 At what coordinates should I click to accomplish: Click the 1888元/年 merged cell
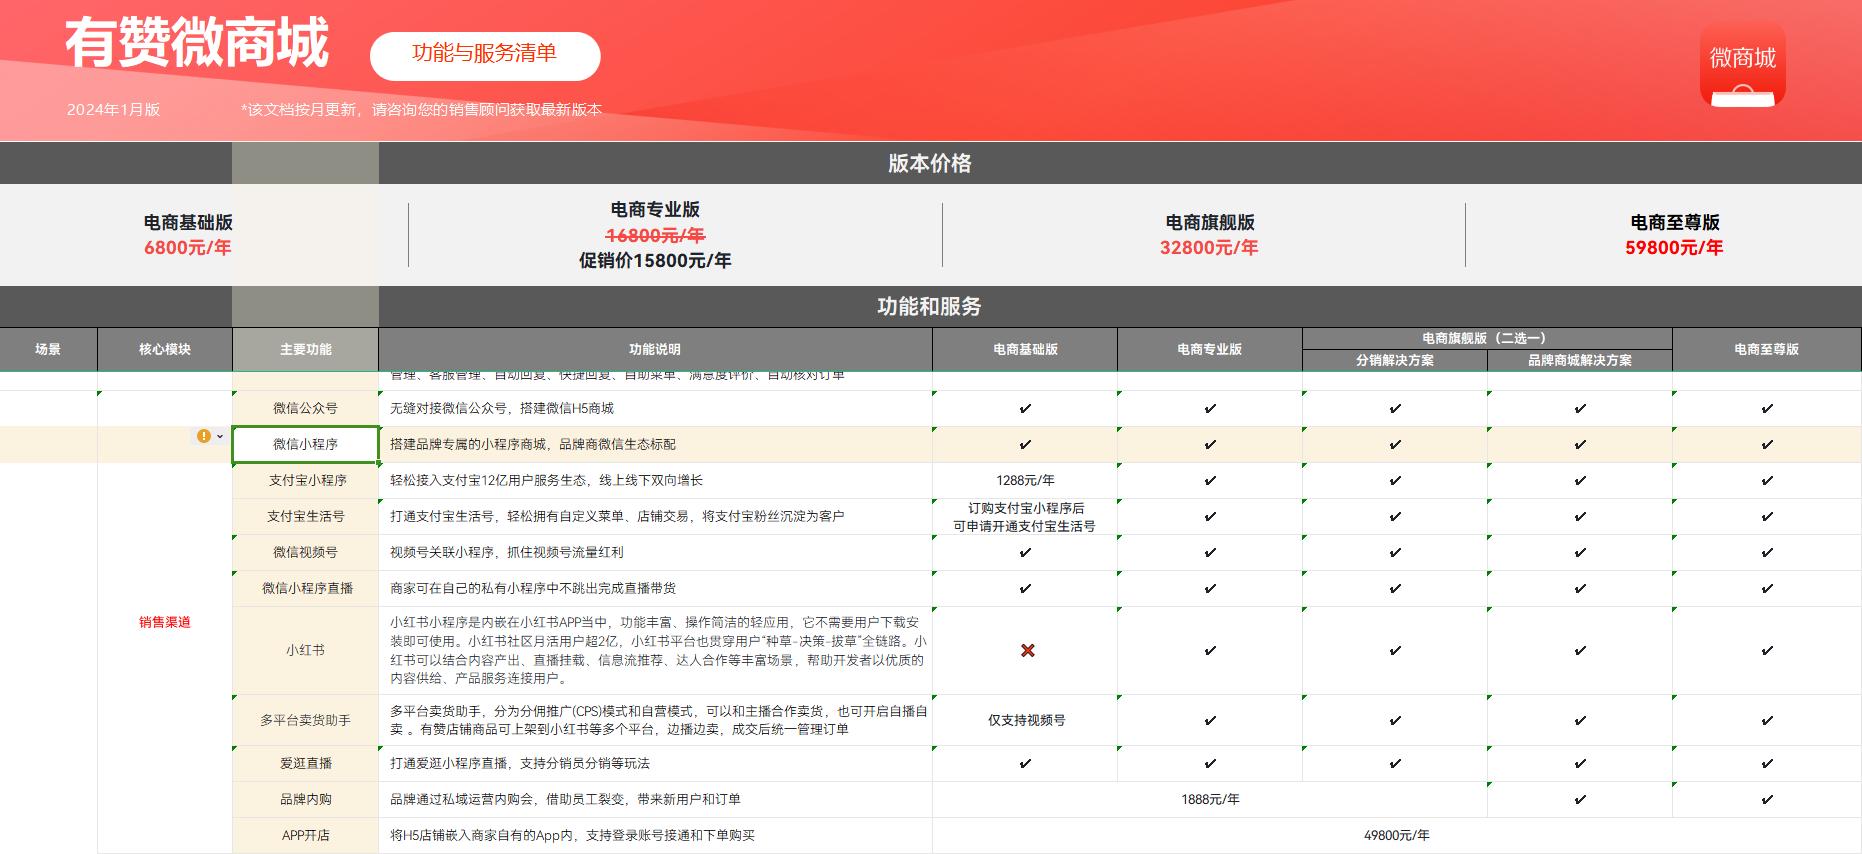[x=1210, y=799]
